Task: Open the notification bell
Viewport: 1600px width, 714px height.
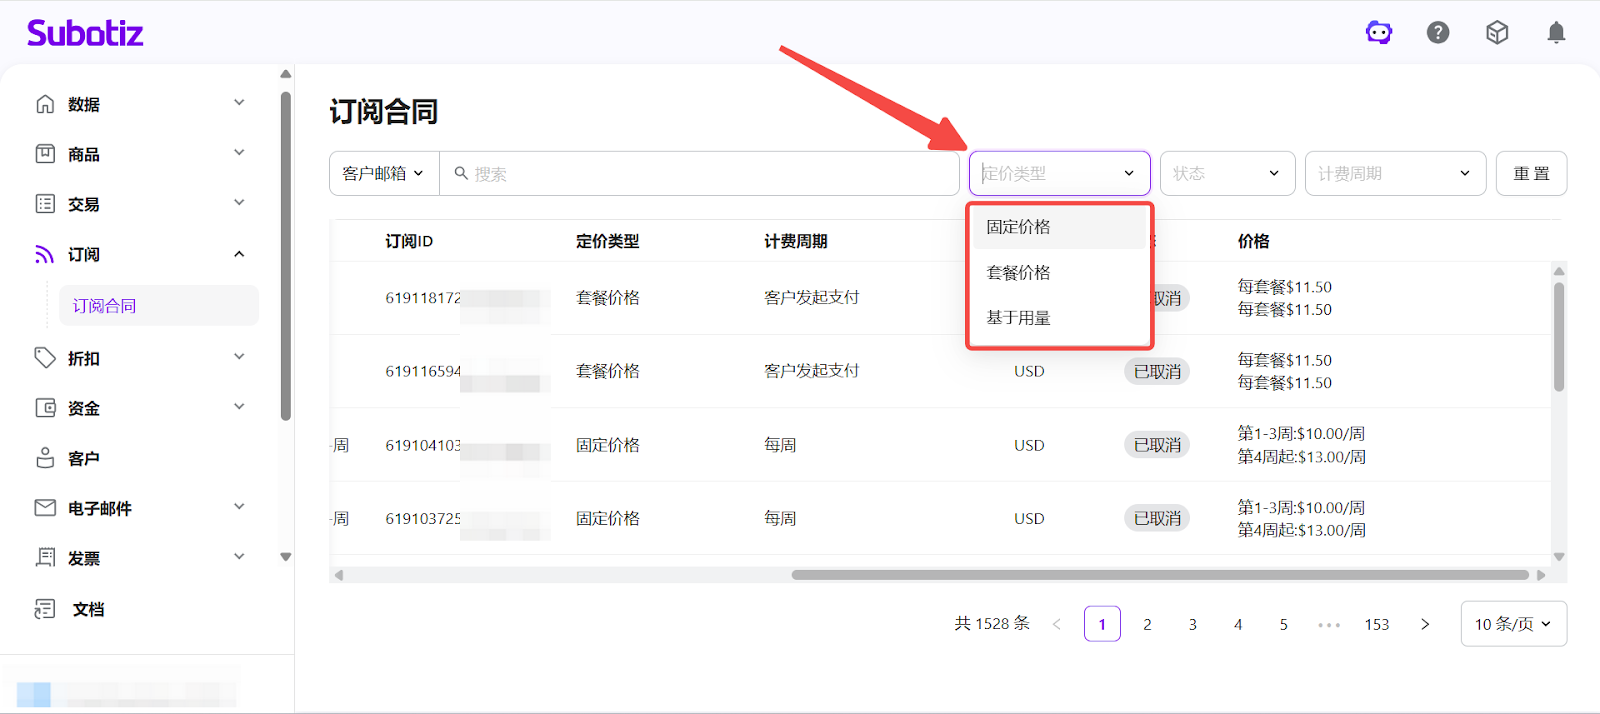Action: [x=1556, y=33]
